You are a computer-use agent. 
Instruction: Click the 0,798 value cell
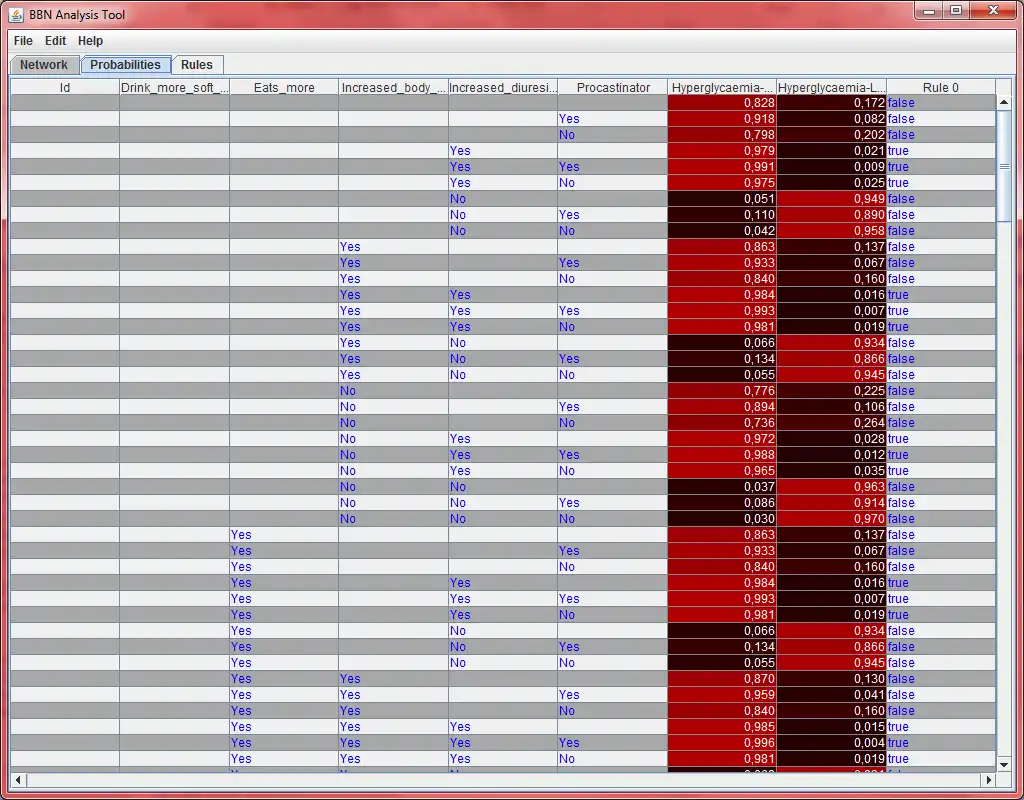pos(722,135)
